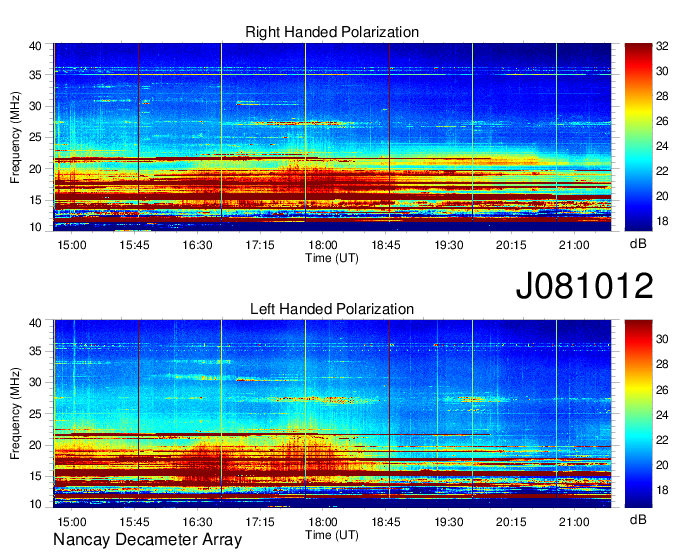Click the 20:15 time tick of the right-handed plot
Screen dimensions: 680x552
511,245
